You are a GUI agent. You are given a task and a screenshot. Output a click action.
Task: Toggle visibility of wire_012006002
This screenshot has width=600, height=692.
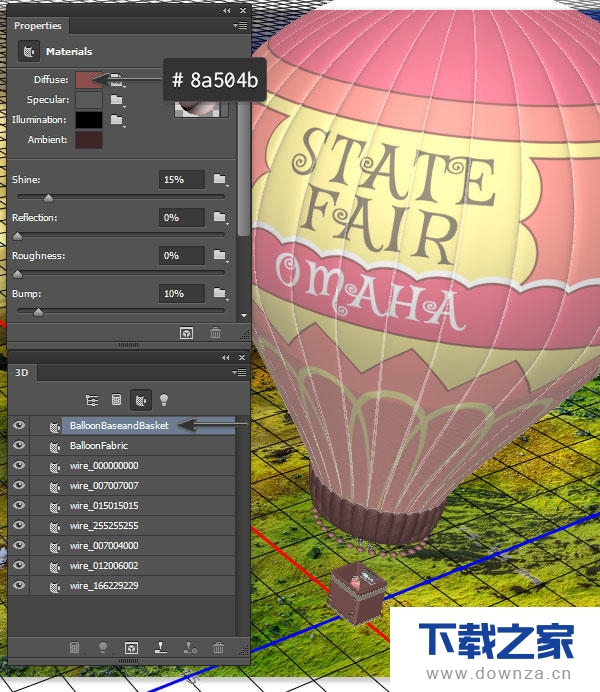(x=19, y=565)
